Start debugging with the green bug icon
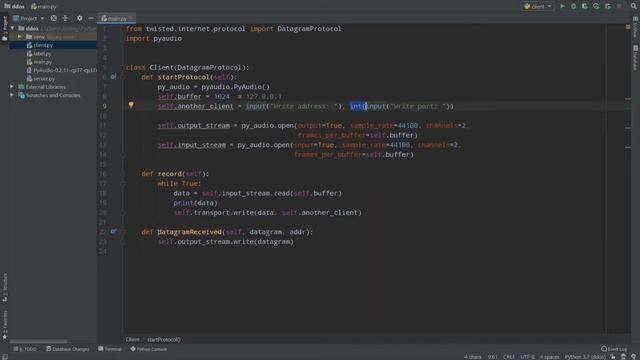This screenshot has width=640, height=360. coord(573,6)
